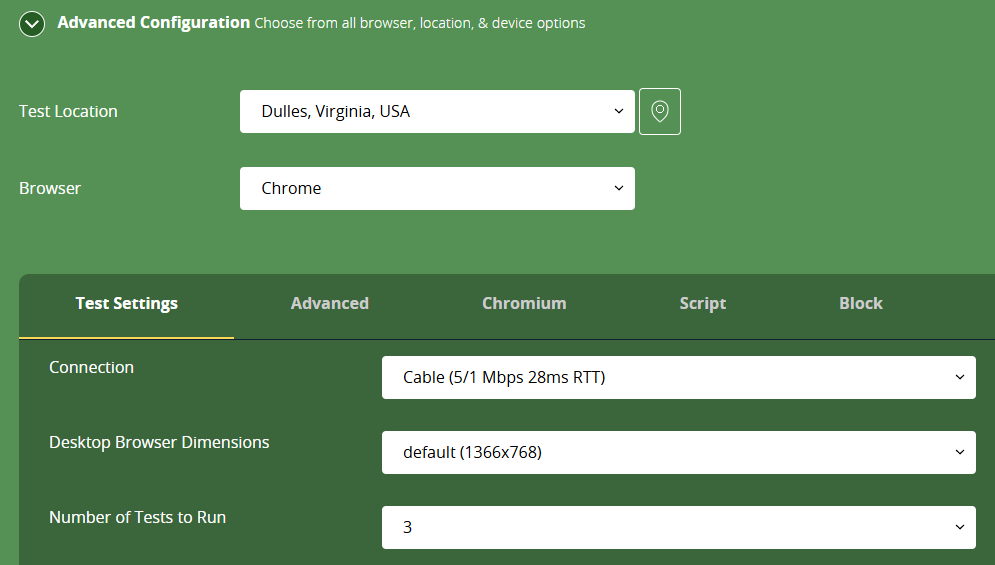Click the Browser field label

pyautogui.click(x=49, y=189)
